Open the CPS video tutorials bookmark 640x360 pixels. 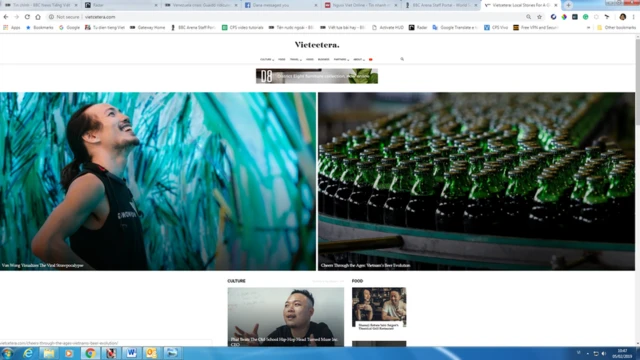click(x=242, y=27)
